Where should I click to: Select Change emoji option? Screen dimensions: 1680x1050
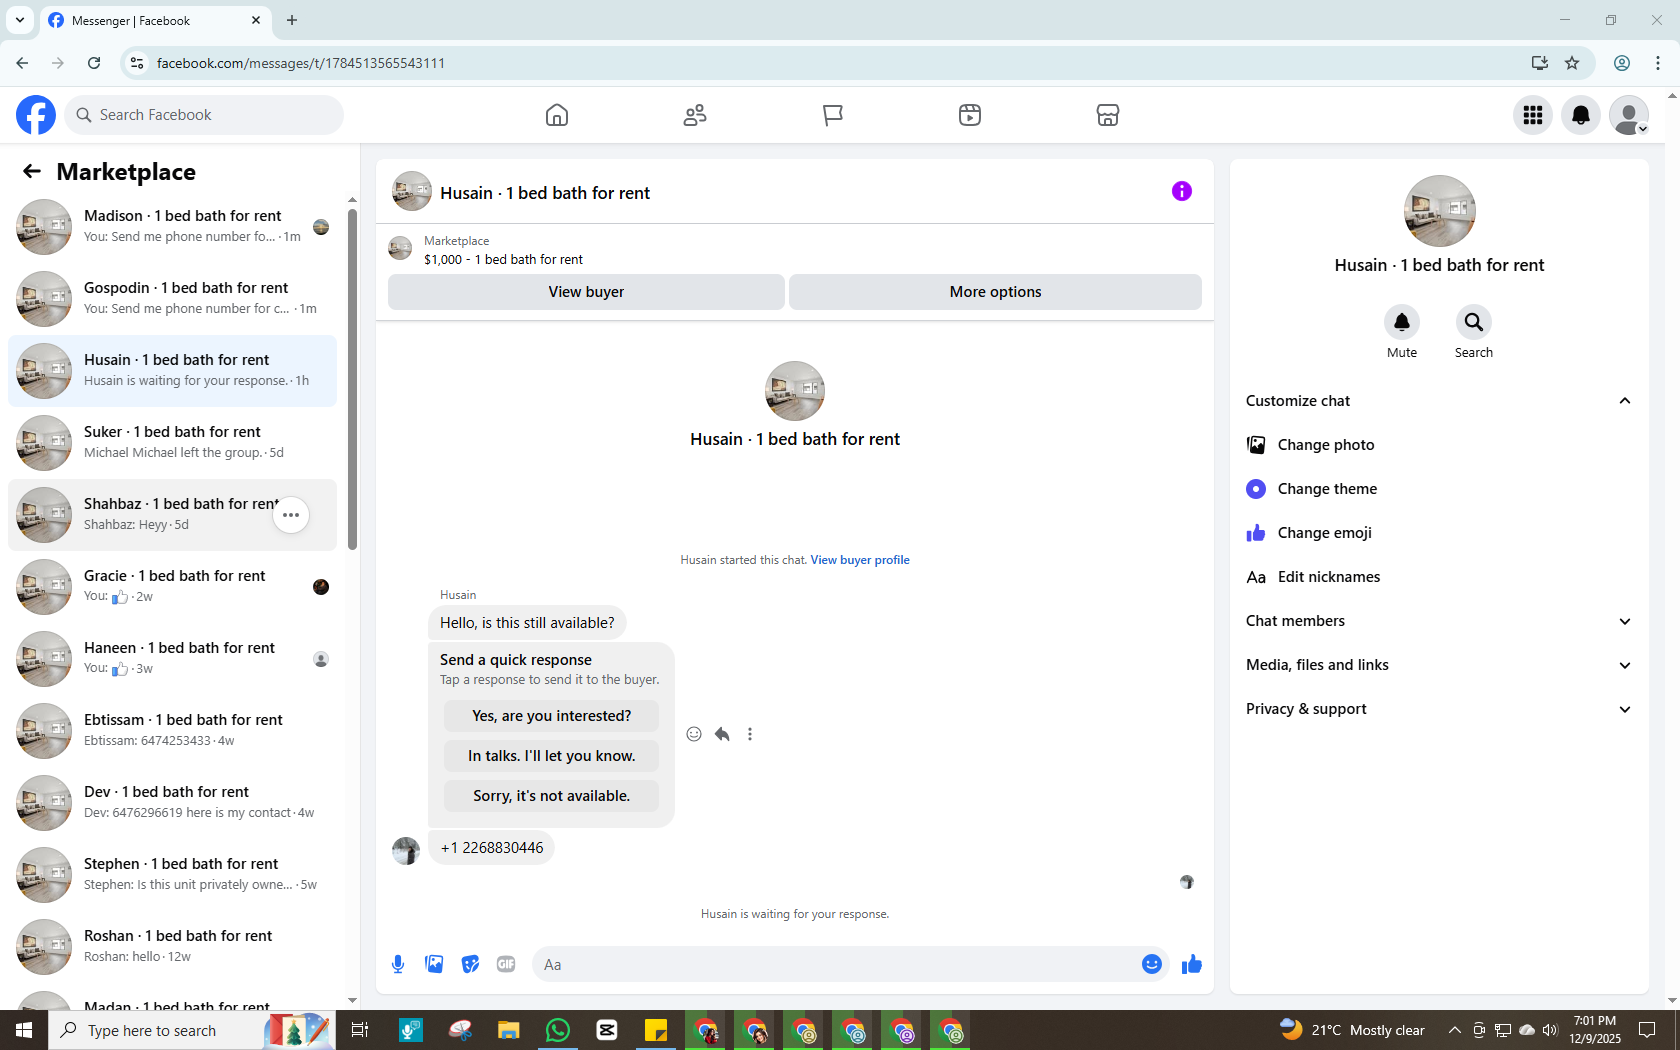1439,533
